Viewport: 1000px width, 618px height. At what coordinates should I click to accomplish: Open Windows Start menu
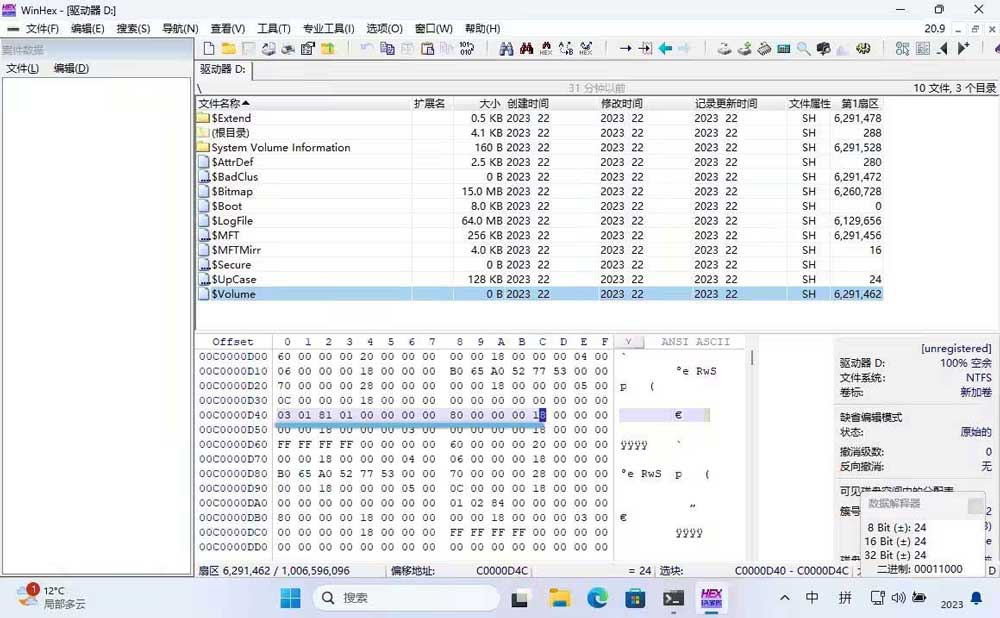(290, 598)
